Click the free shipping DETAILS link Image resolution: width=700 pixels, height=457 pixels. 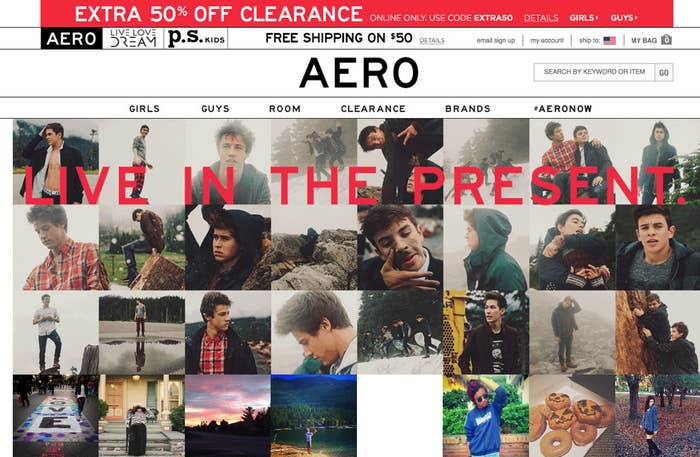tap(432, 40)
